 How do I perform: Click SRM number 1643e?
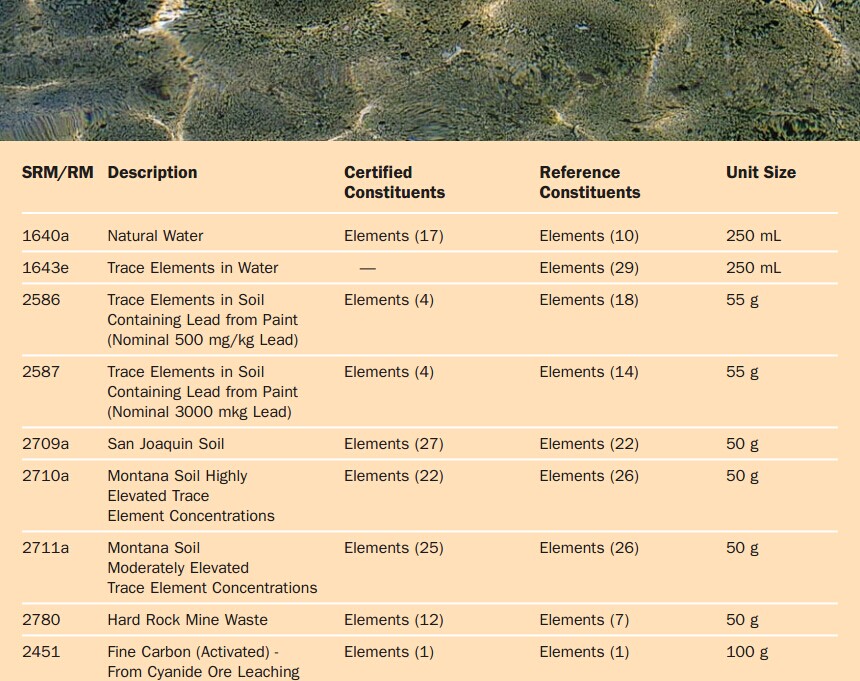(46, 268)
